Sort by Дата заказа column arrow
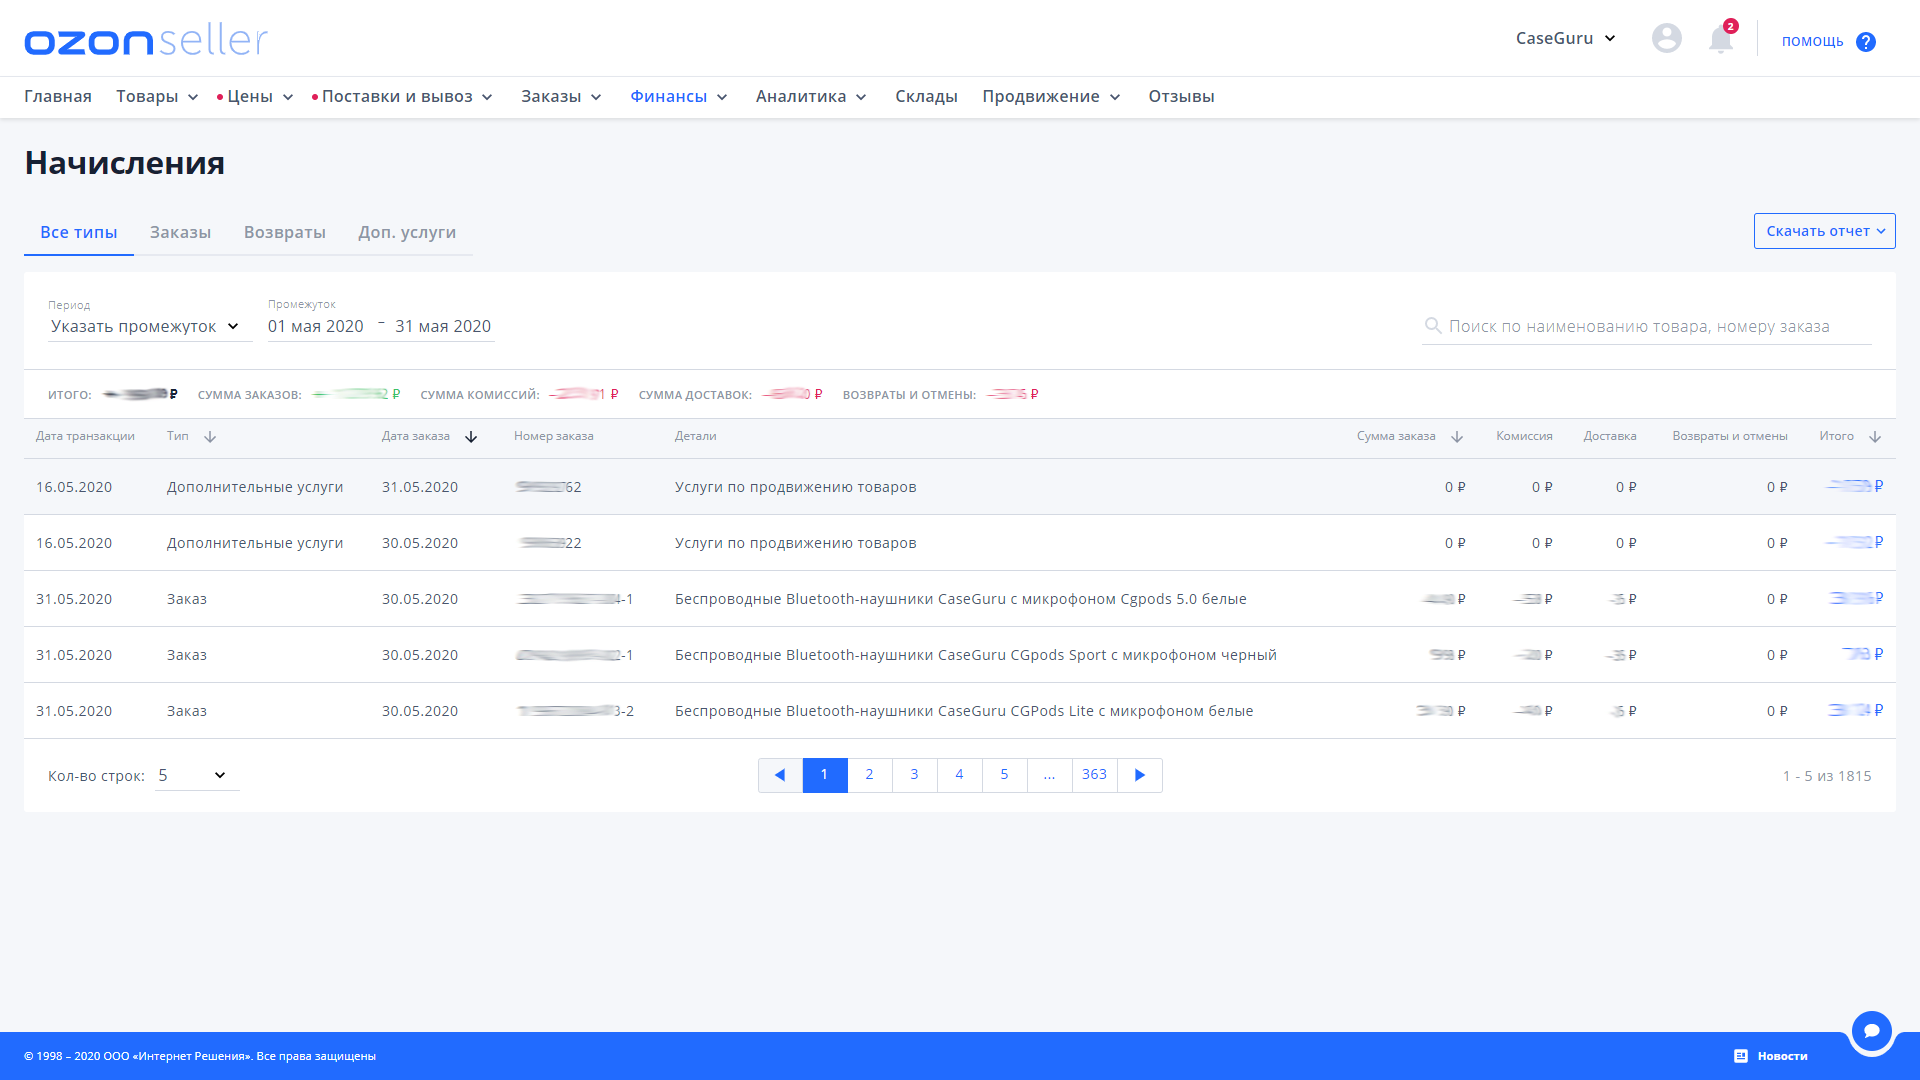 (471, 437)
